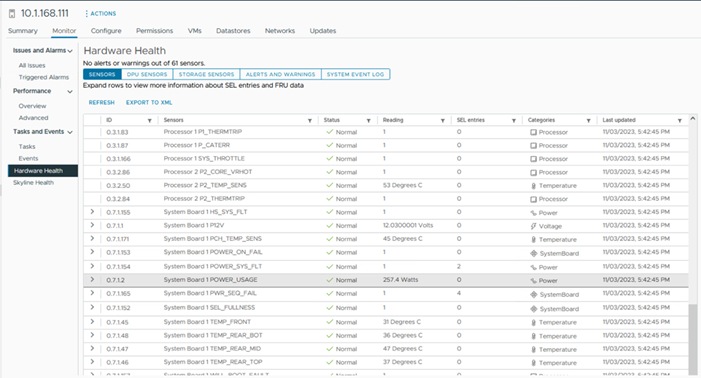
Task: Open Skyline Health in the sidebar
Action: pyautogui.click(x=34, y=183)
